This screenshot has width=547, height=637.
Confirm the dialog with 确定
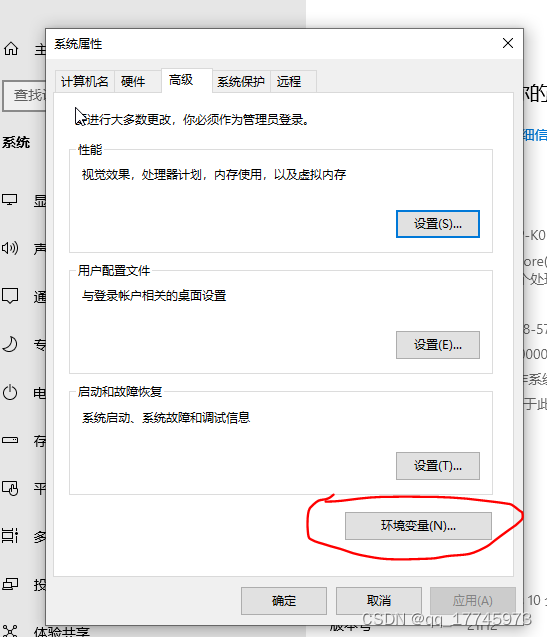pyautogui.click(x=284, y=600)
